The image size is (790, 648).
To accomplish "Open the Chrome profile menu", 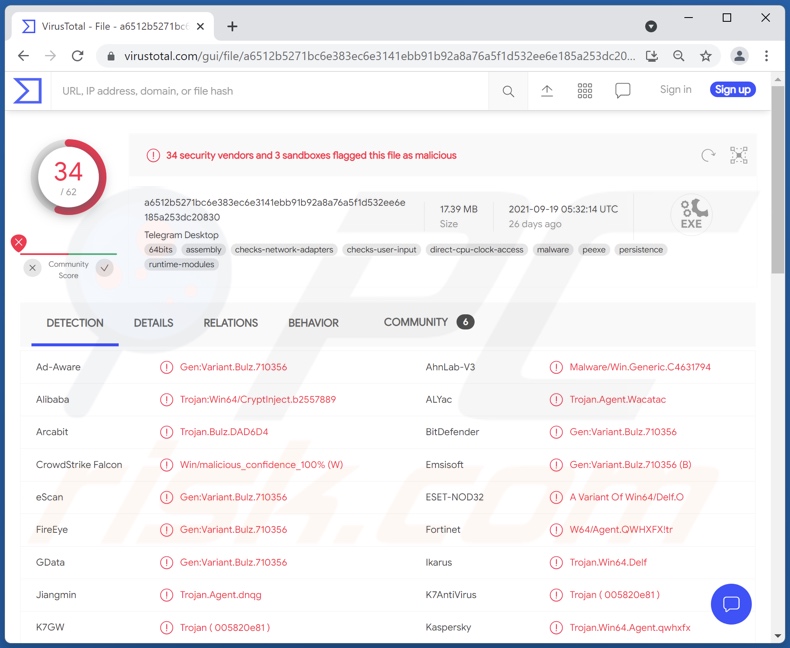I will point(739,56).
